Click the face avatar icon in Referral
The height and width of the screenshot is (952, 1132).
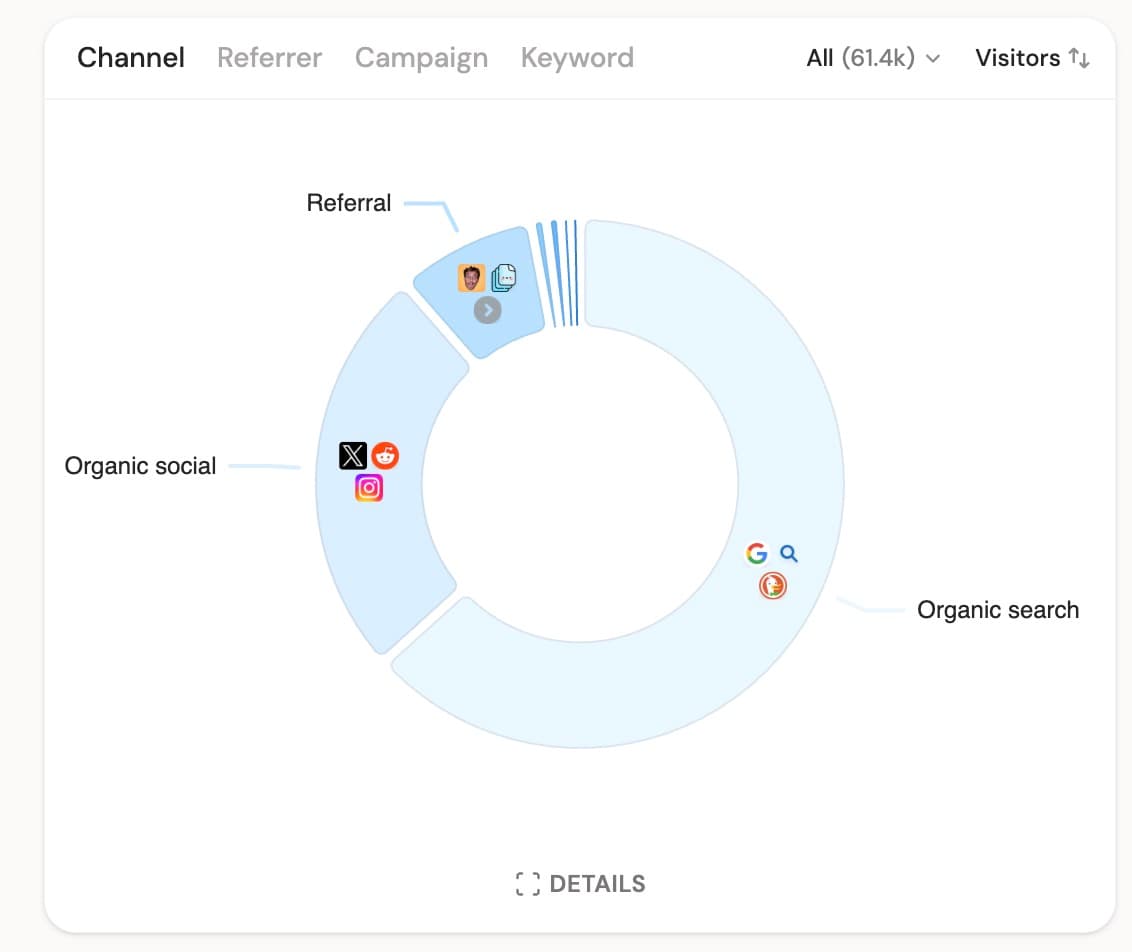pos(471,278)
